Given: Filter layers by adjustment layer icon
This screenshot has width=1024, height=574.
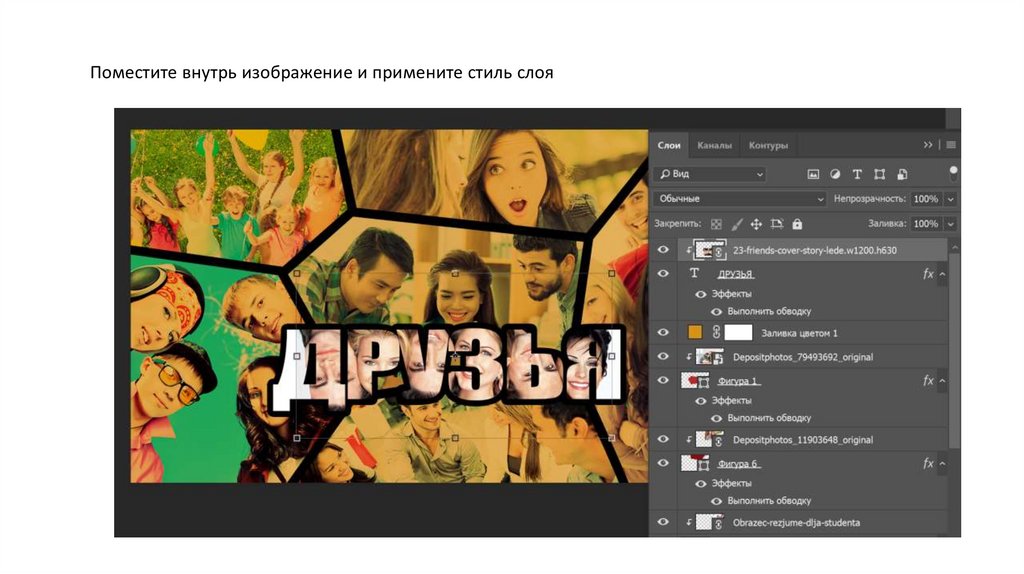Looking at the screenshot, I should coord(835,174).
